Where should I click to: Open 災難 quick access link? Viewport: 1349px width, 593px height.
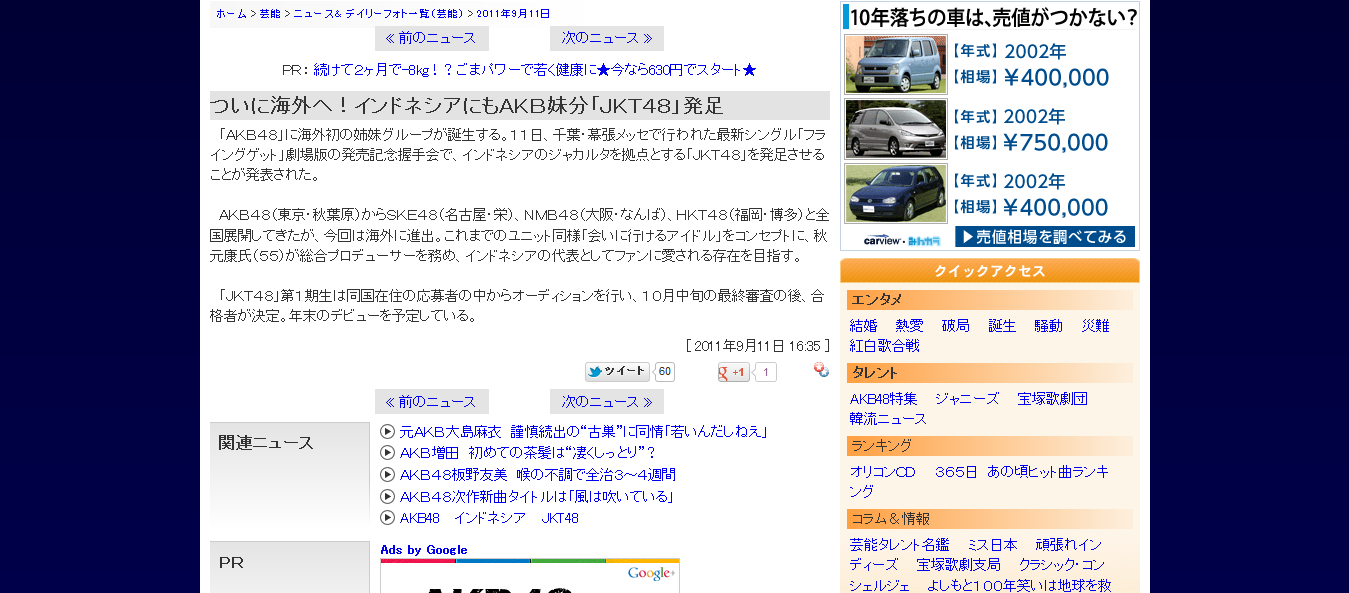[1095, 326]
